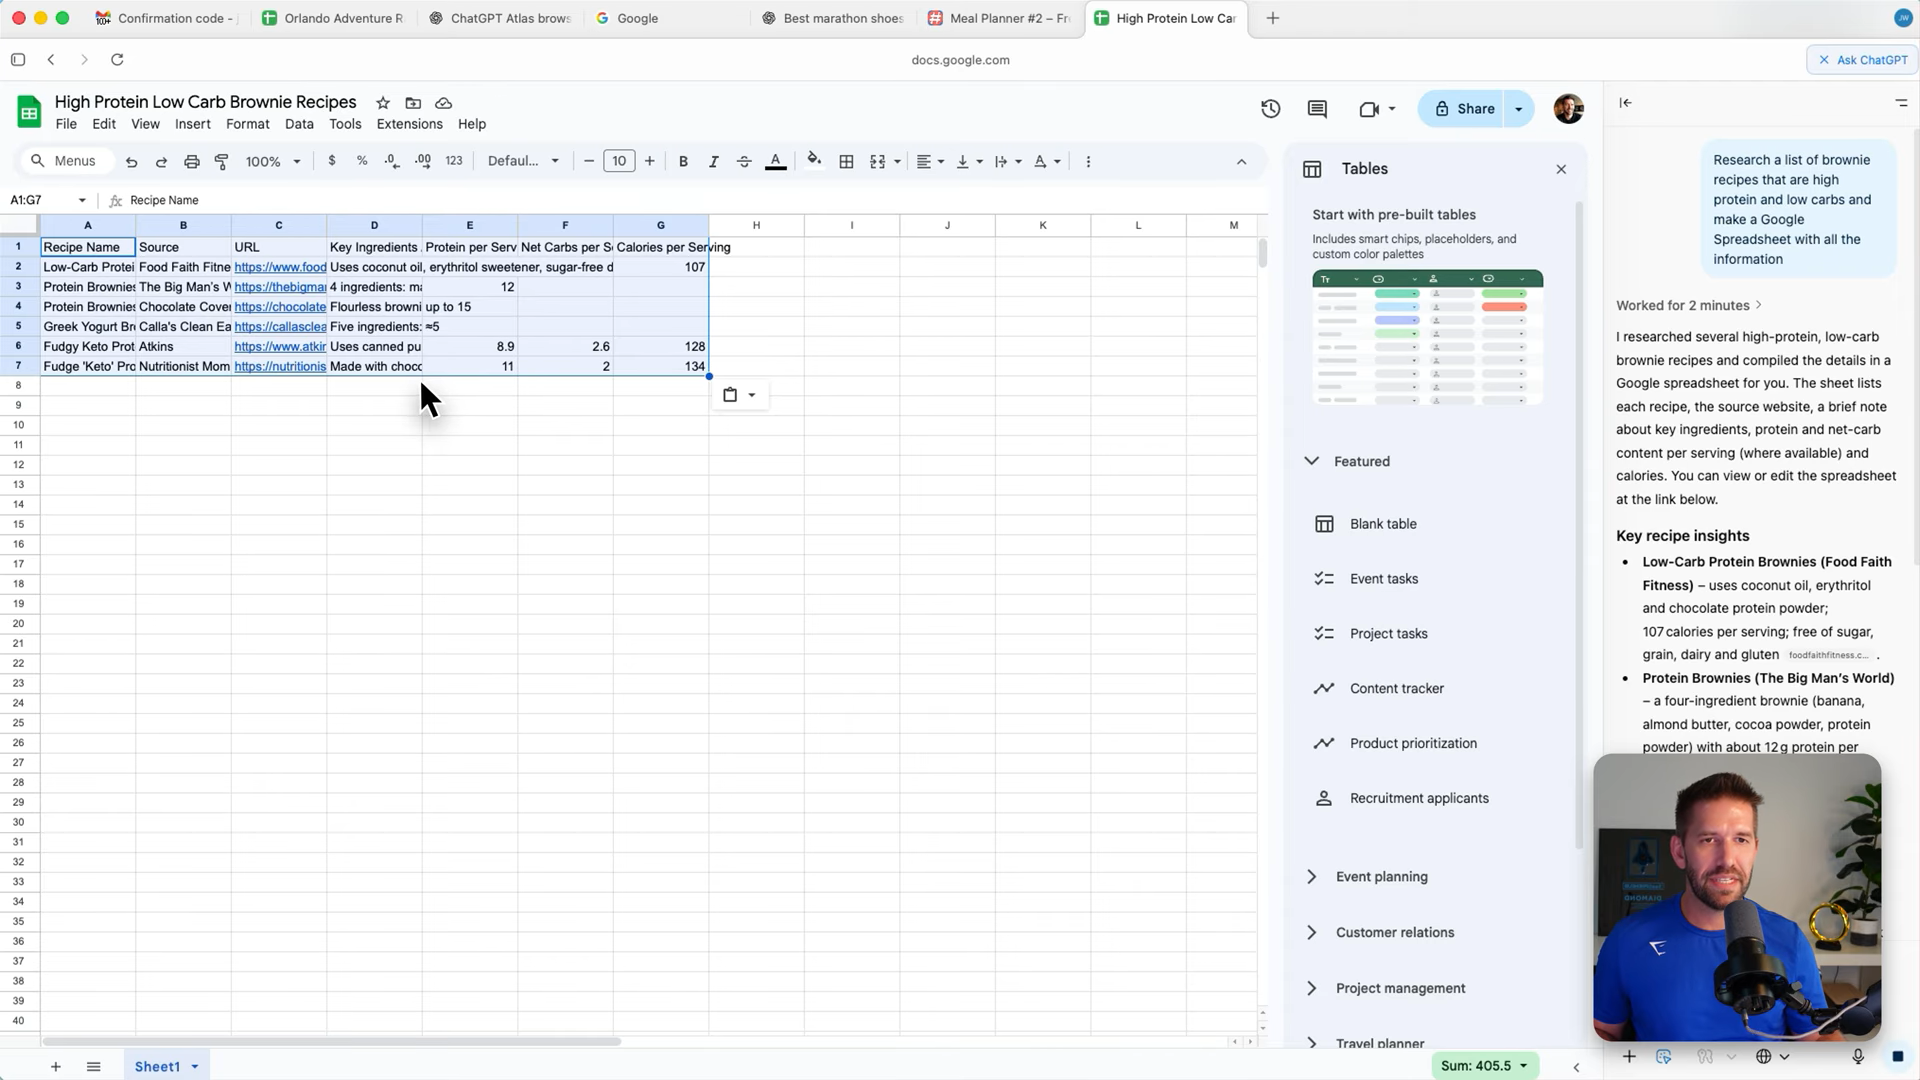The width and height of the screenshot is (1920, 1080).
Task: Open the comments icon in header
Action: point(1317,109)
